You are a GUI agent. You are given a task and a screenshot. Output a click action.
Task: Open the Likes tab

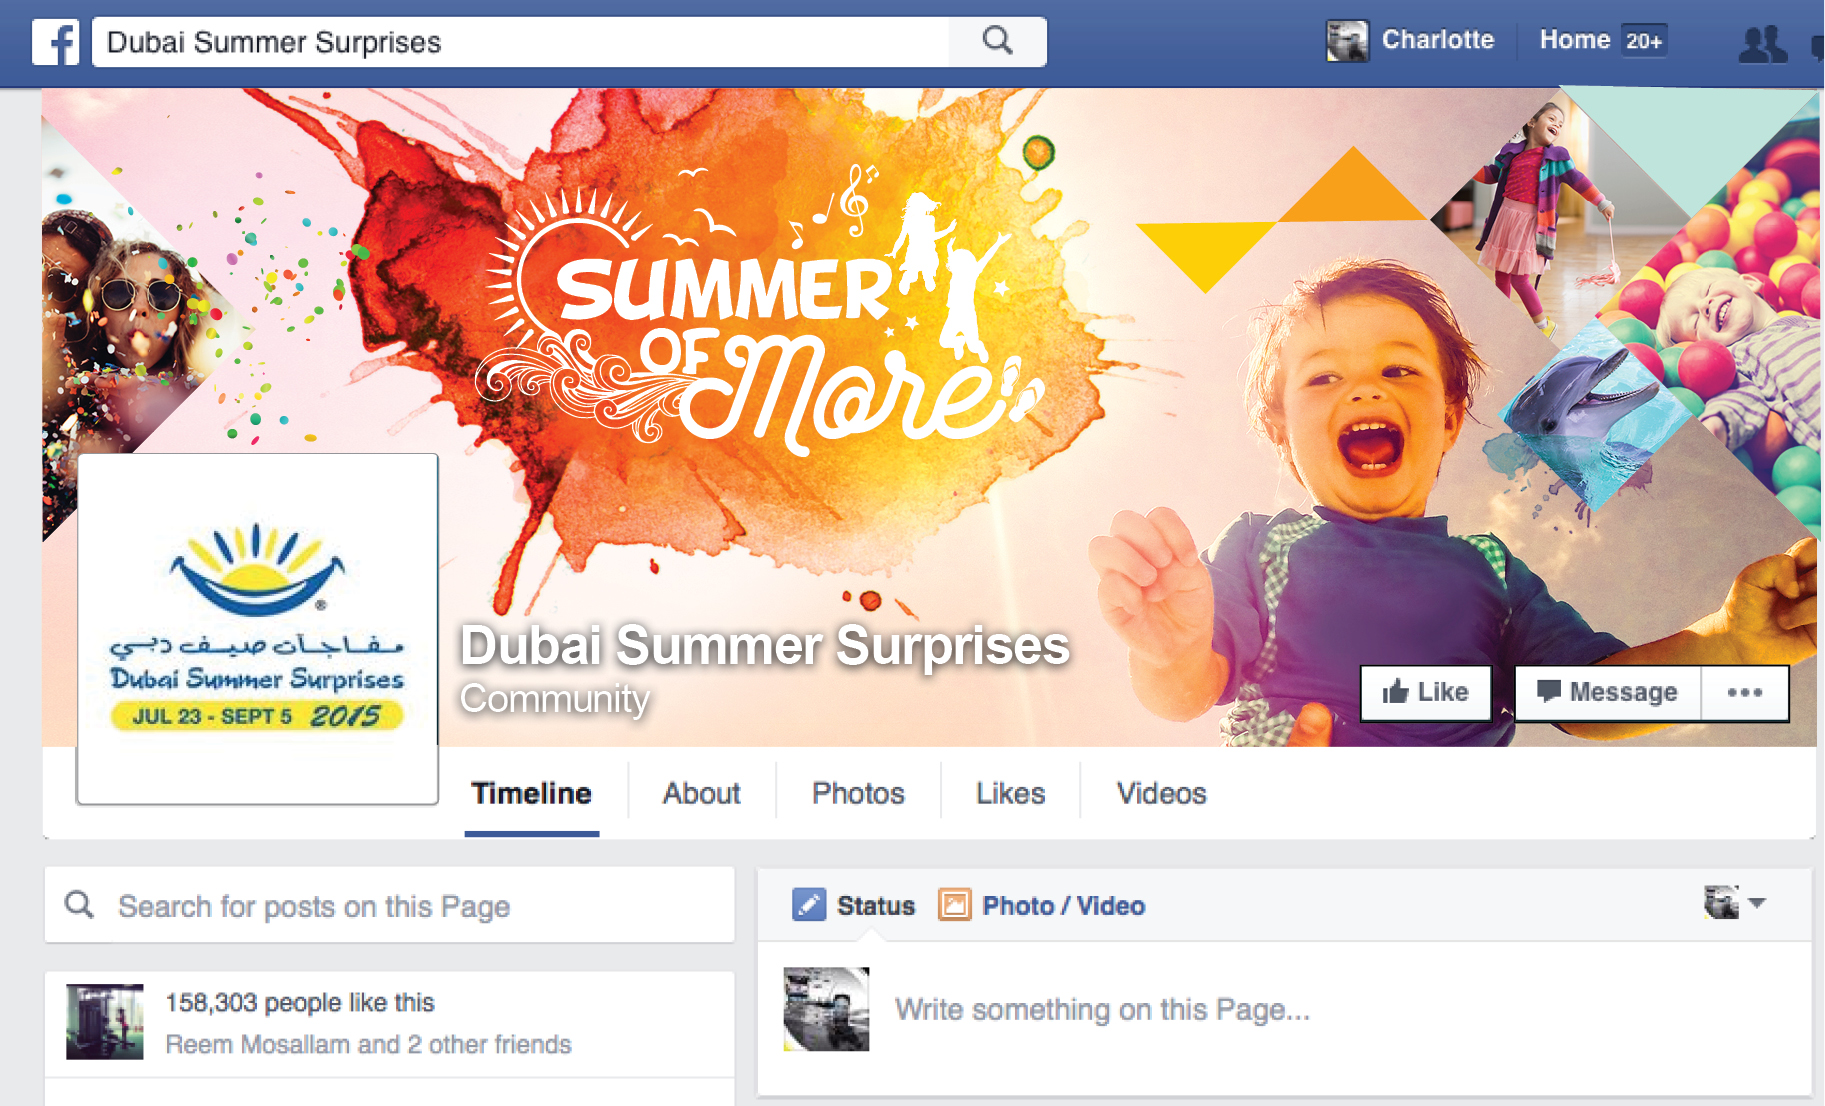pos(1010,793)
